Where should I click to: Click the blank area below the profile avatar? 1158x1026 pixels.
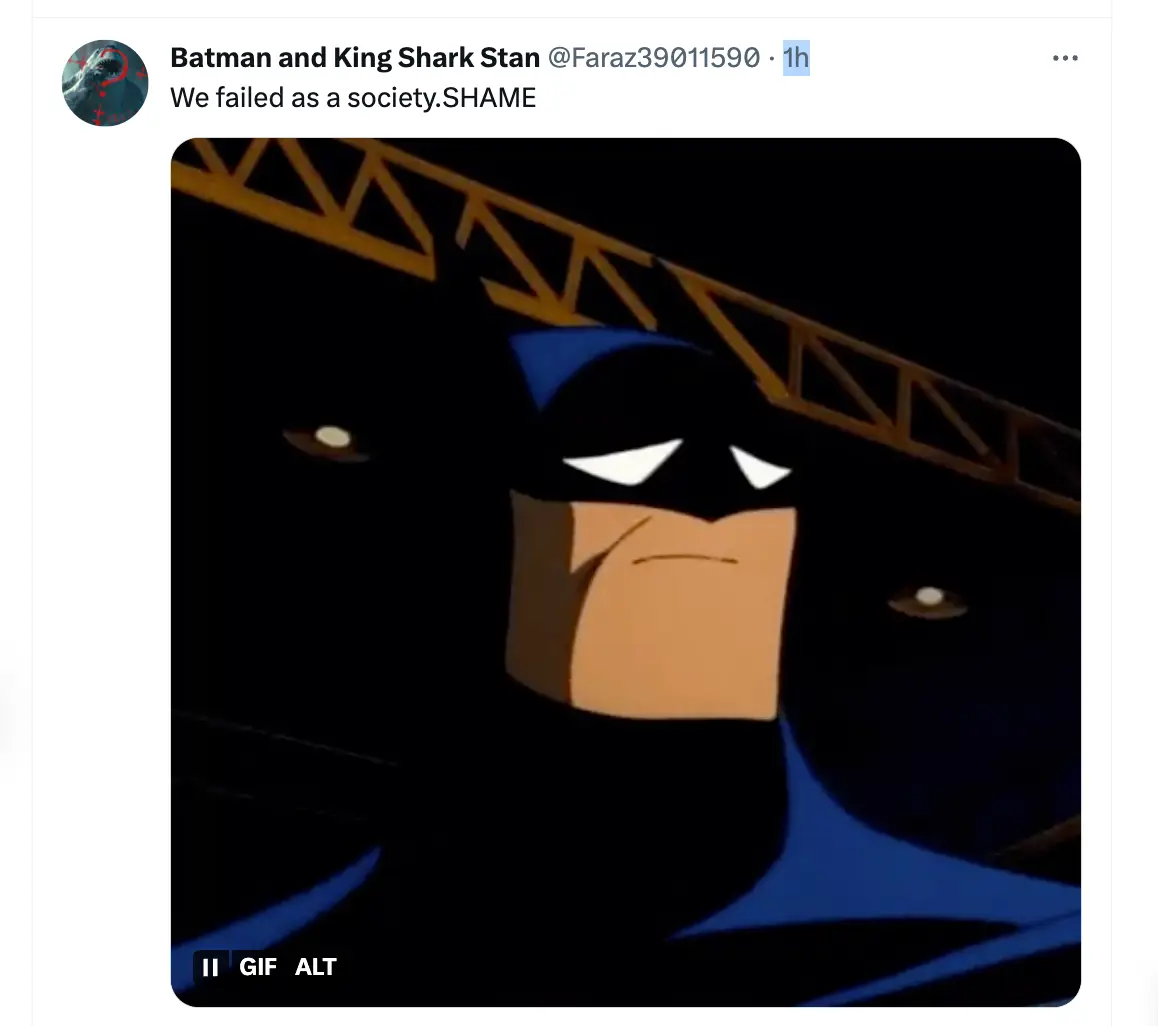click(x=105, y=500)
